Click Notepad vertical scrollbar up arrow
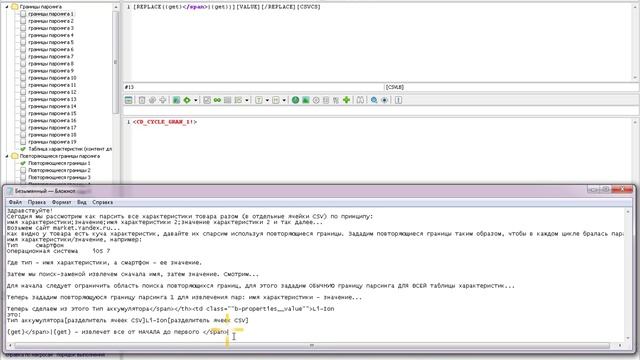Image resolution: width=640 pixels, height=360 pixels. pos(628,211)
